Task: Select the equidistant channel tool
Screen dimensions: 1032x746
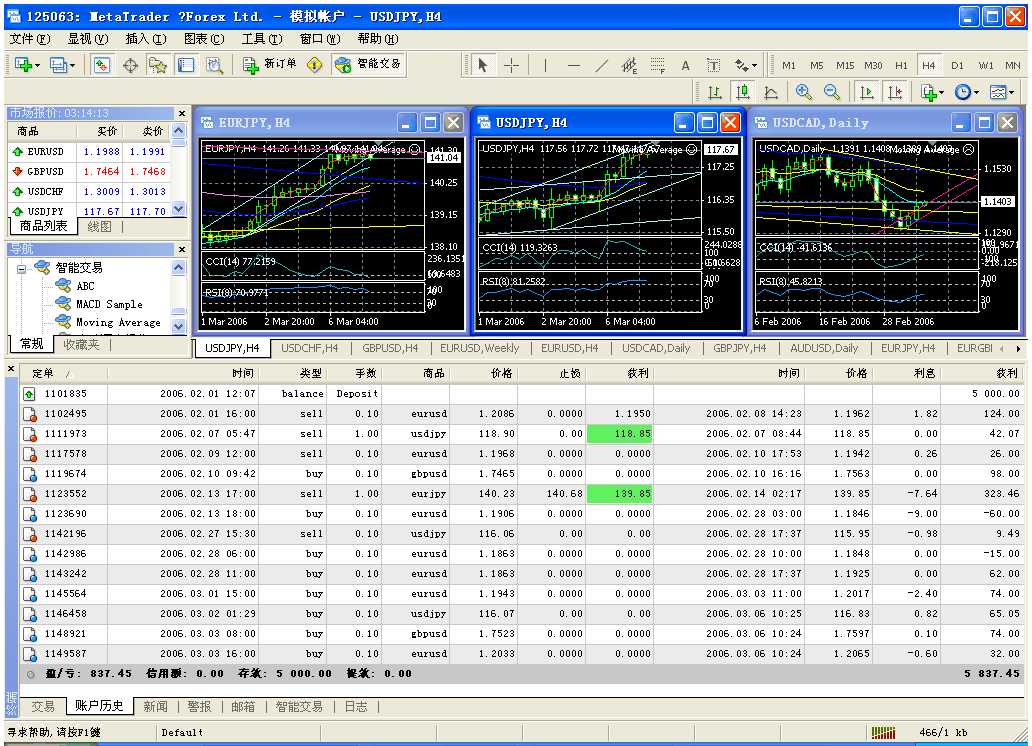Action: pyautogui.click(x=629, y=65)
